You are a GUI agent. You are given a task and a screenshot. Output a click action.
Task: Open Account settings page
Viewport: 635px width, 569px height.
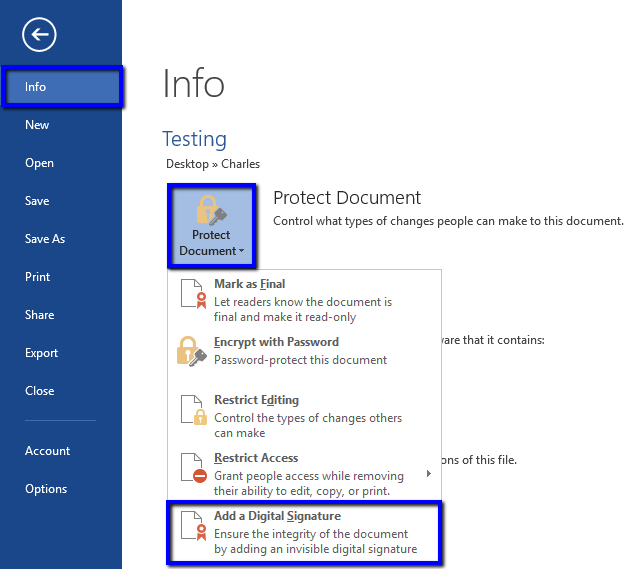tap(47, 451)
